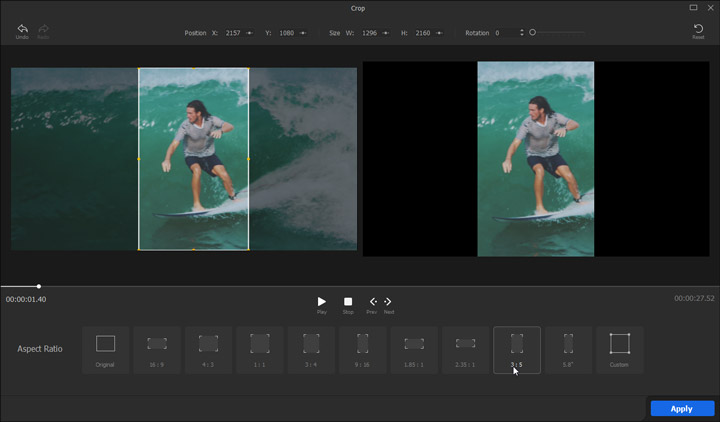The height and width of the screenshot is (422, 720).
Task: Adjust height H with its slider icon
Action: [439, 33]
